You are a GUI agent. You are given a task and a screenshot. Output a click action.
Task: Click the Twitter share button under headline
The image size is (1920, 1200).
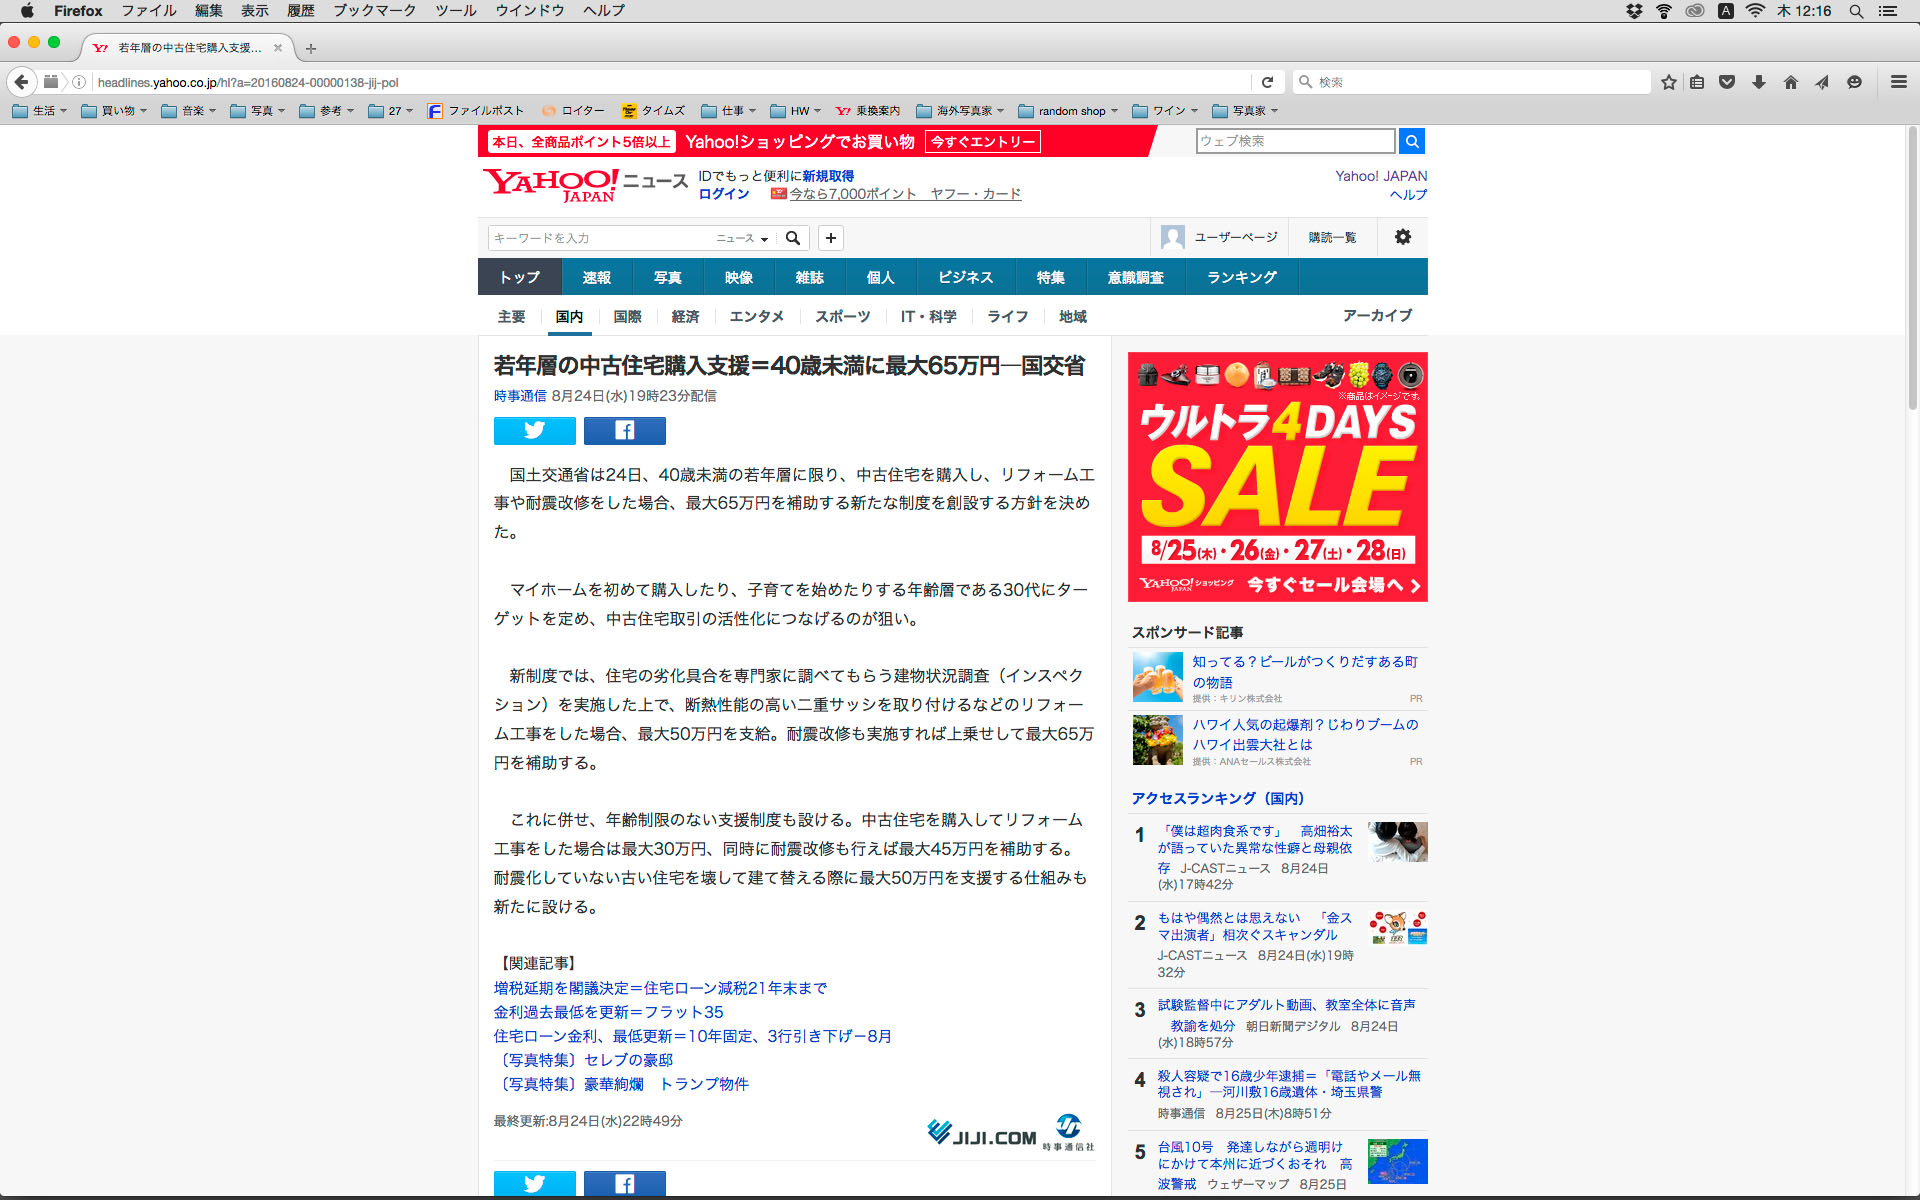[534, 430]
